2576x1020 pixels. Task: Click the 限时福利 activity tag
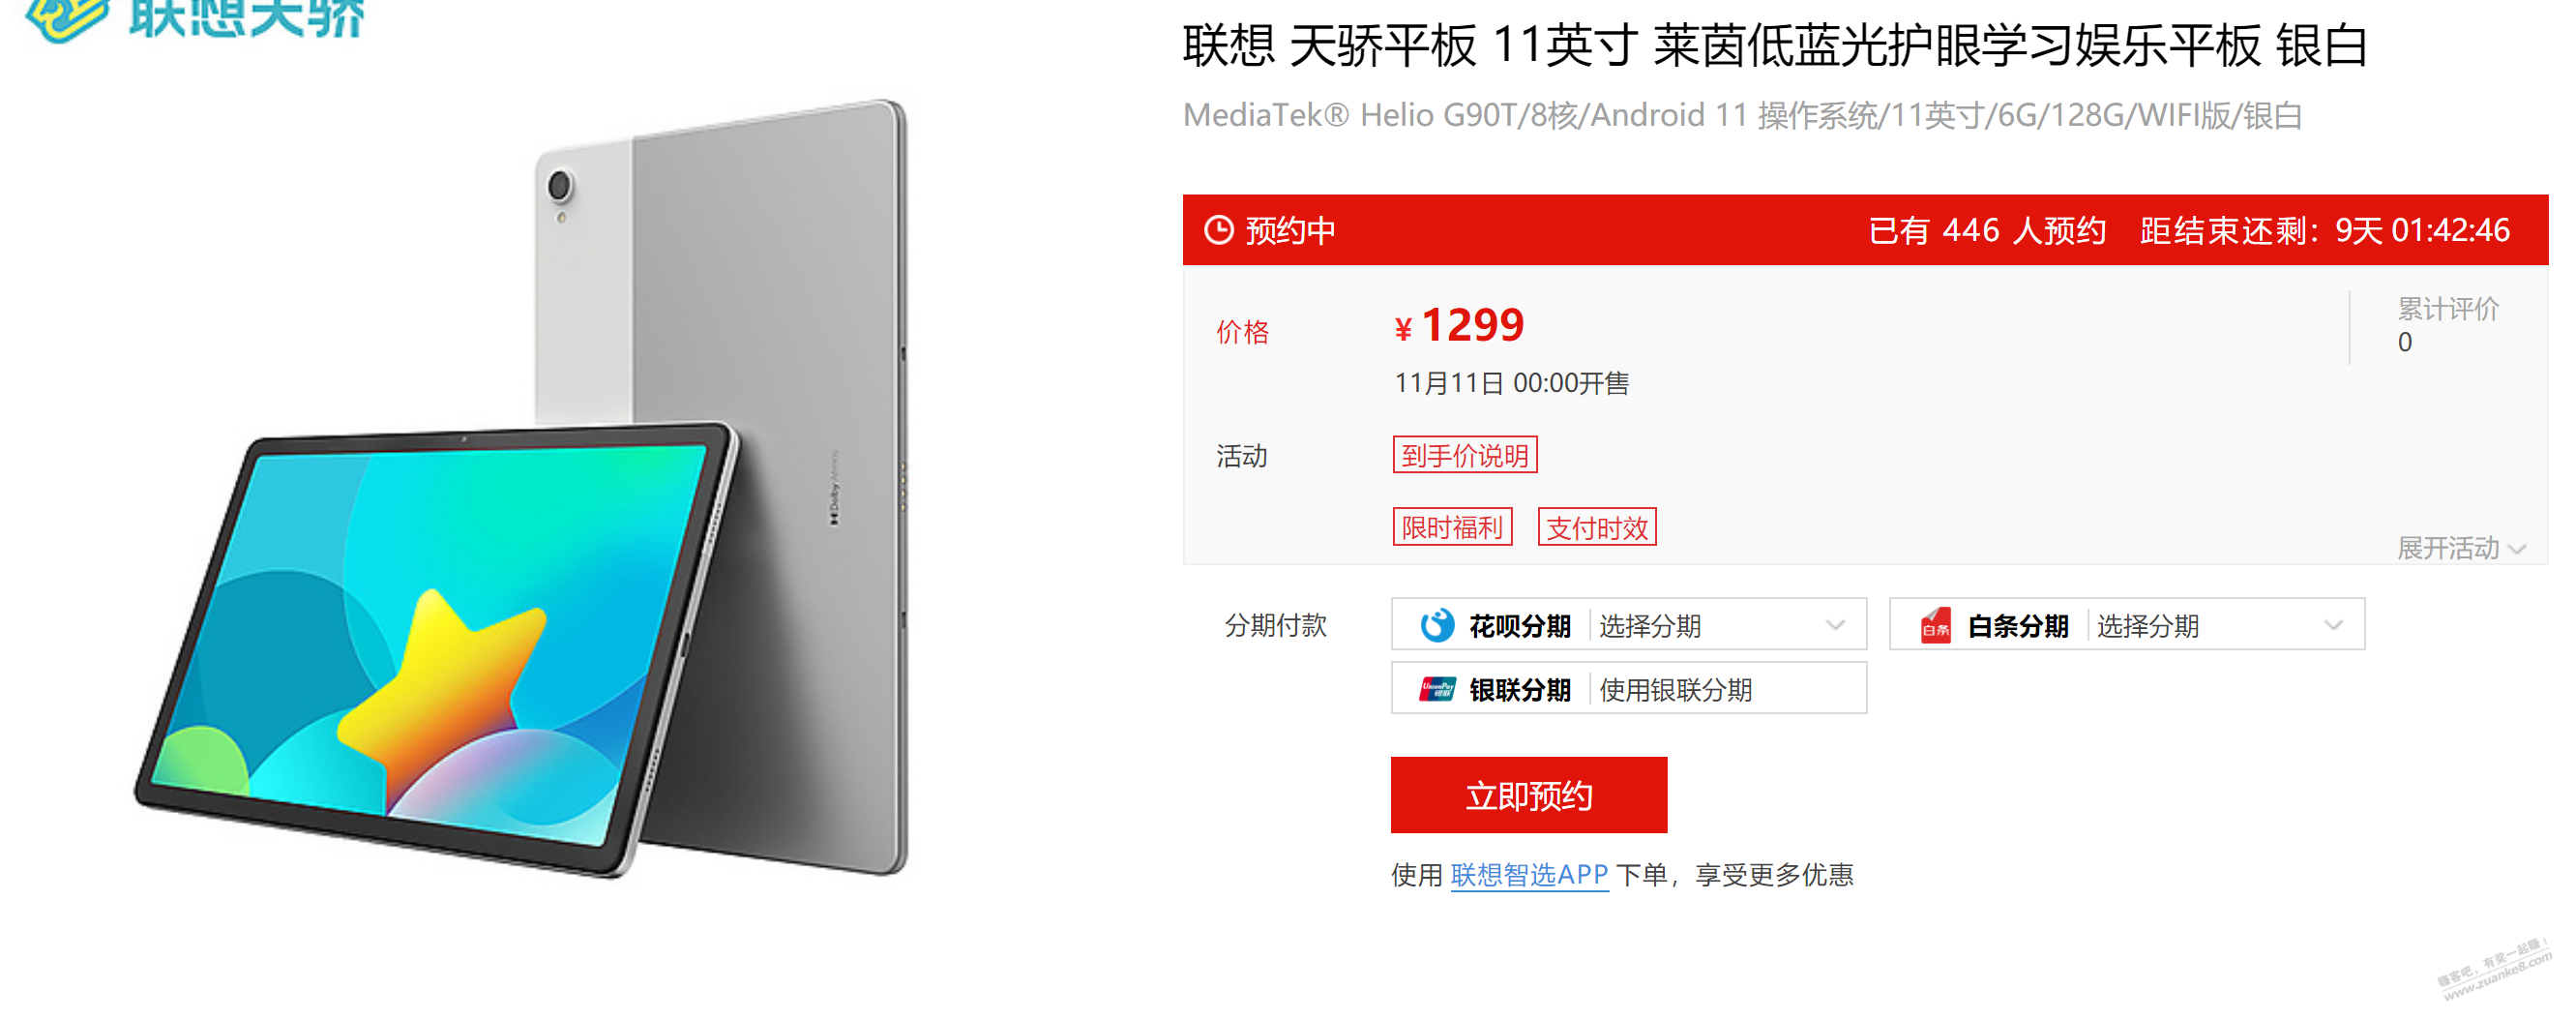click(x=1452, y=527)
